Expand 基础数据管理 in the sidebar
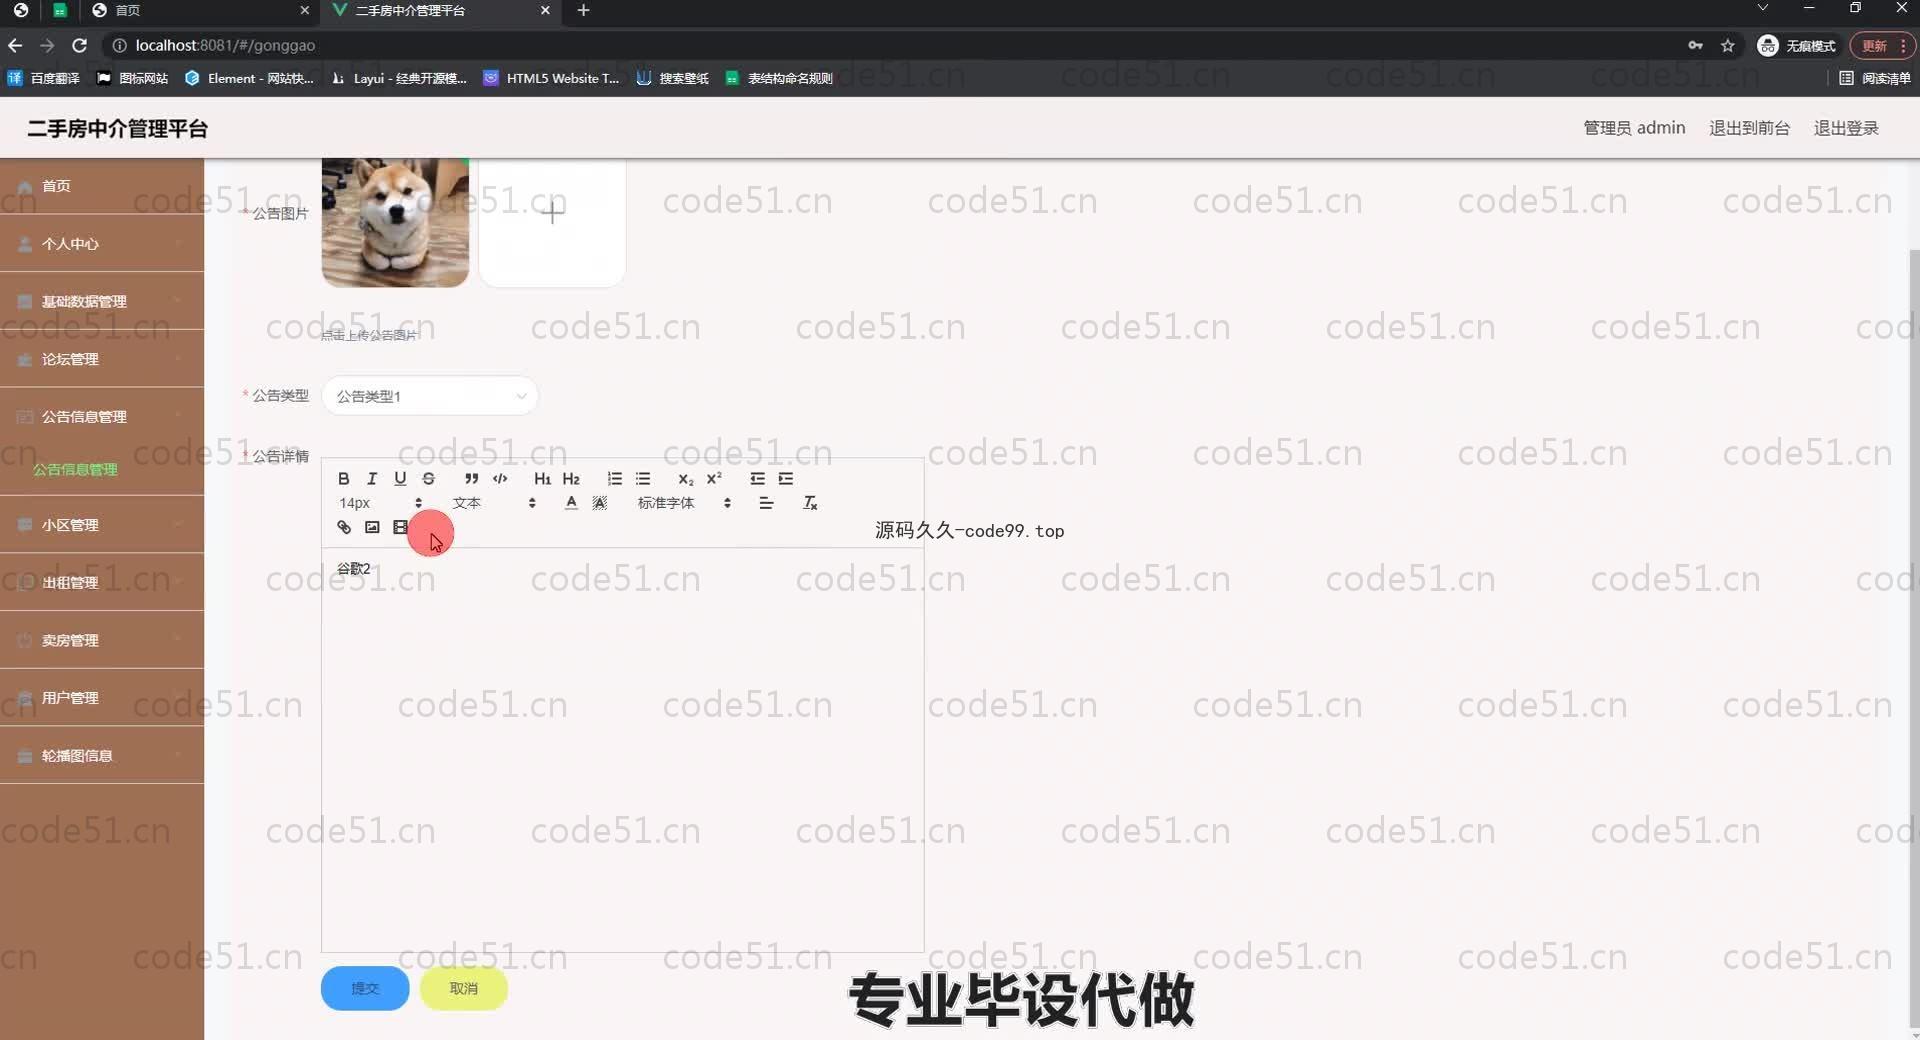 pyautogui.click(x=102, y=301)
